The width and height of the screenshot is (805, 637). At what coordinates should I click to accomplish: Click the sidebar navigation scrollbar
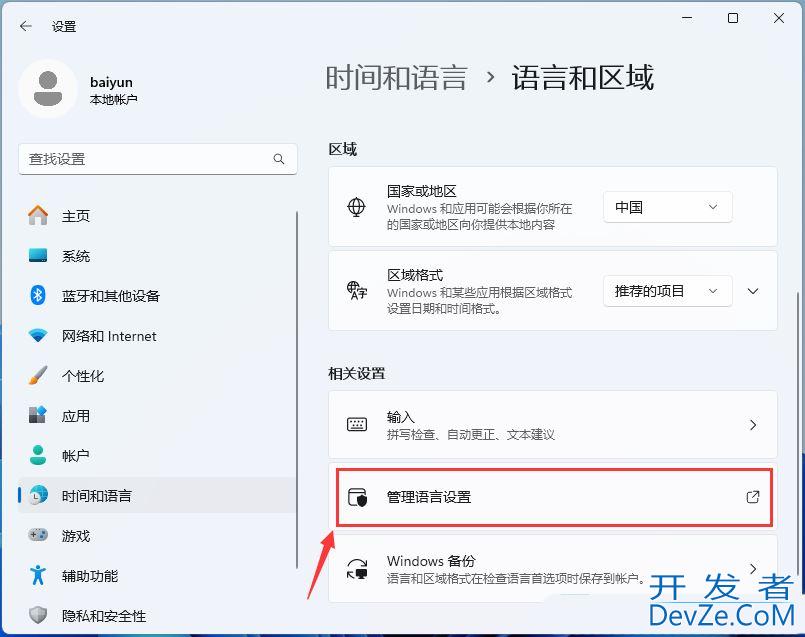pos(297,389)
